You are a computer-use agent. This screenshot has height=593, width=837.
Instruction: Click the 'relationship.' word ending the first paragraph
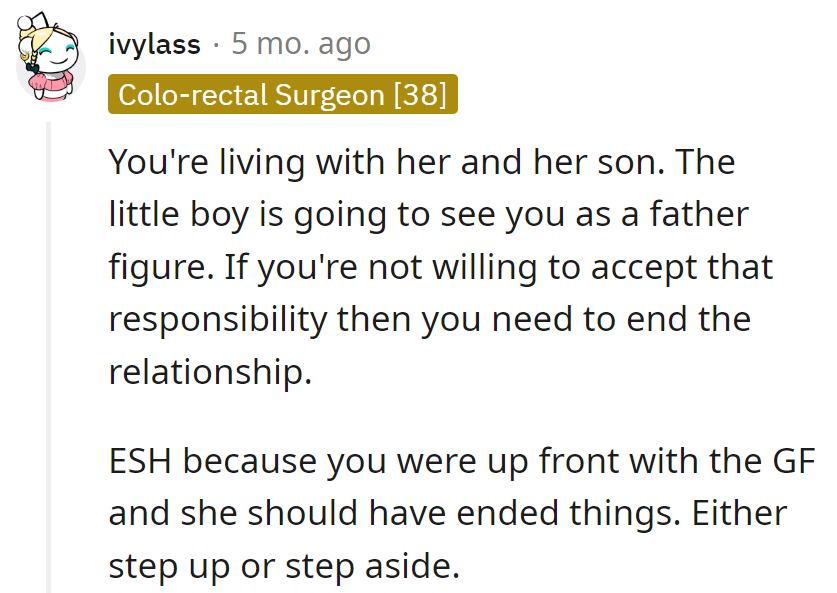coord(210,371)
